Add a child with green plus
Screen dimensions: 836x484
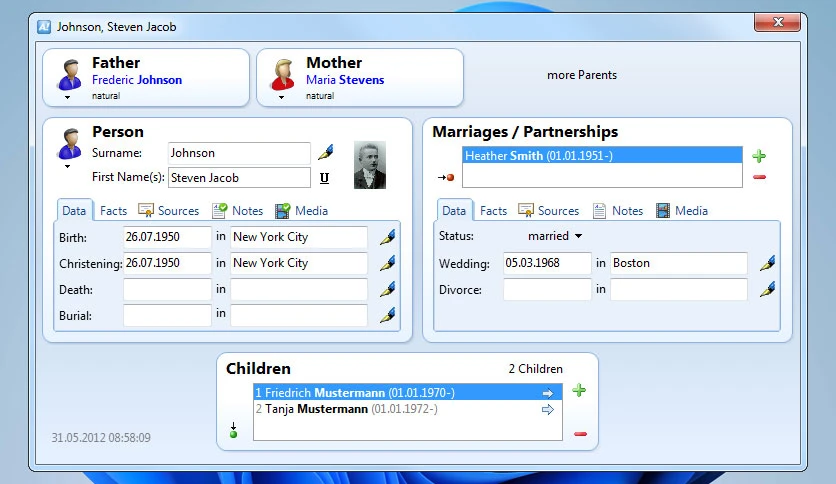pyautogui.click(x=579, y=390)
